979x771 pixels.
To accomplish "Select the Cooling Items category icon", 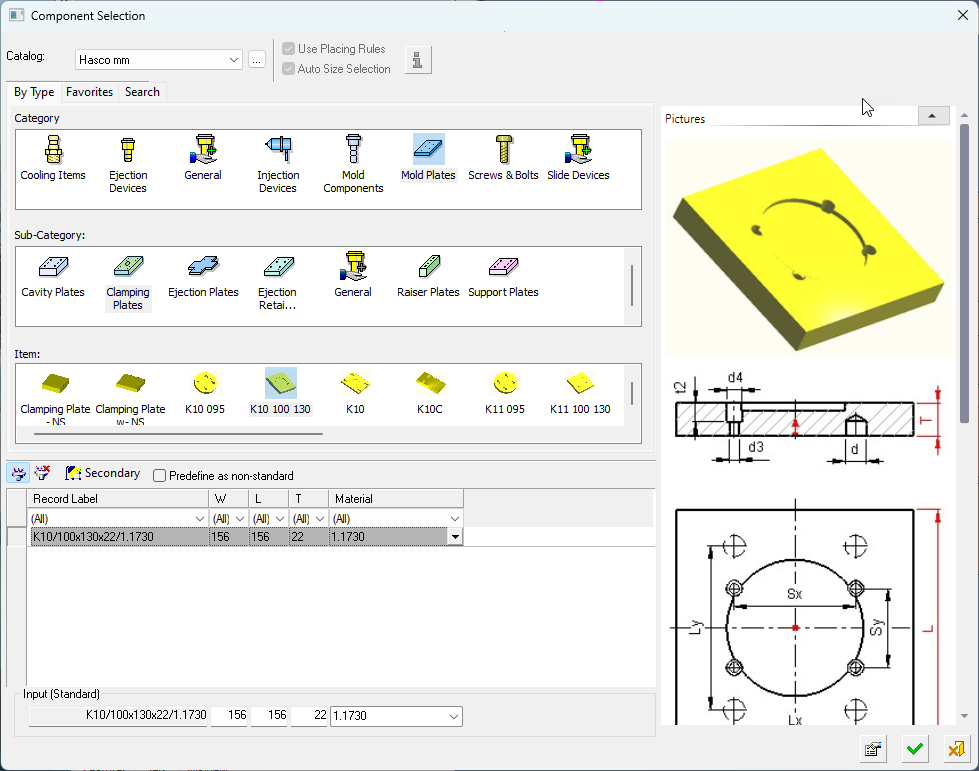I will coord(53,152).
